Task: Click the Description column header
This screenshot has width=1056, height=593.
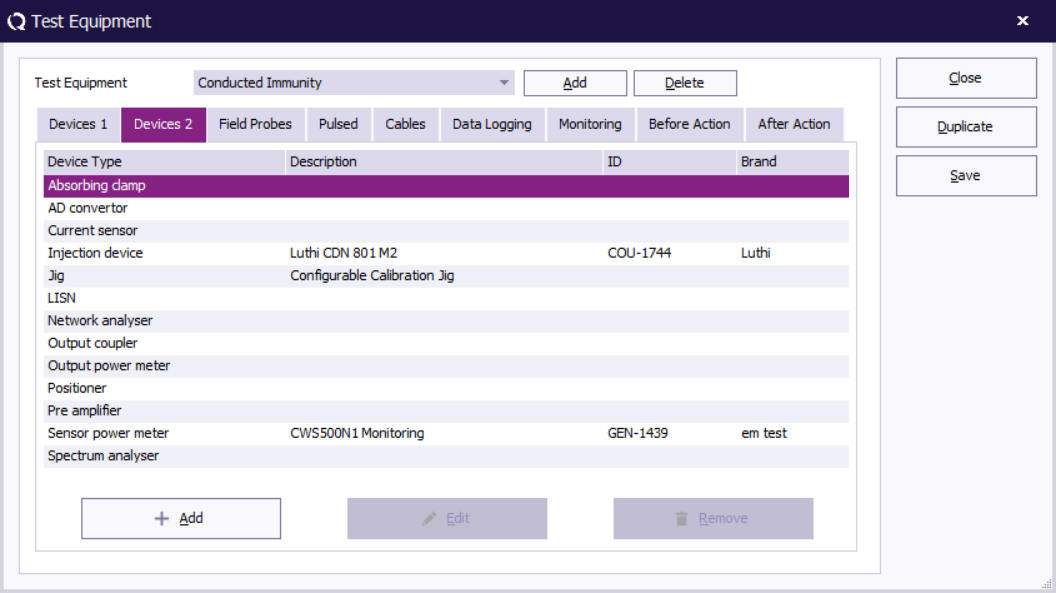Action: 444,162
